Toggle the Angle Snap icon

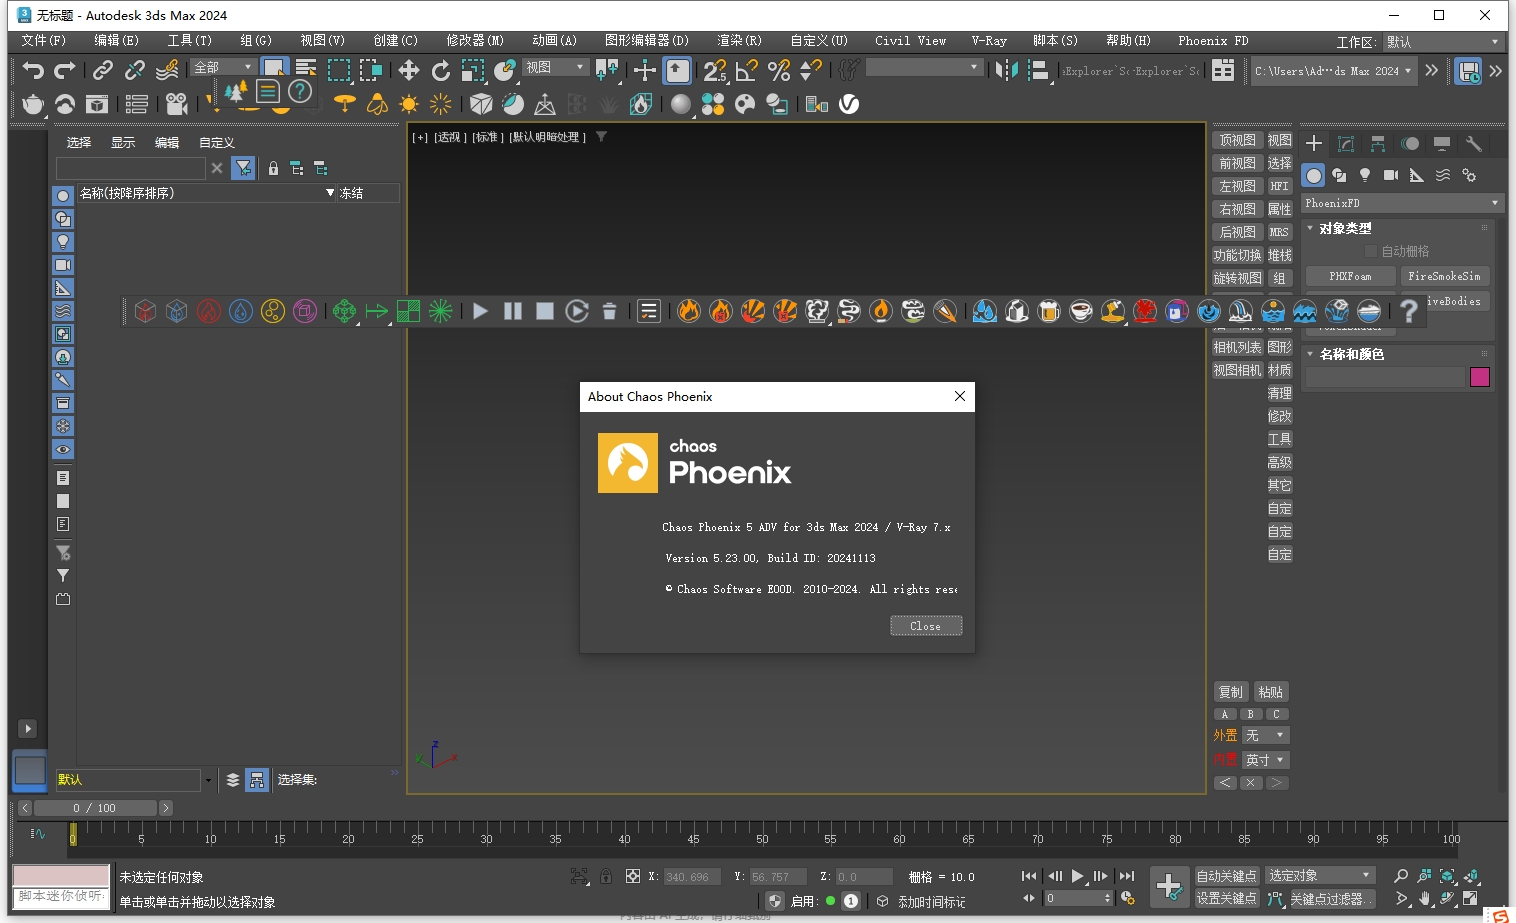[x=747, y=70]
